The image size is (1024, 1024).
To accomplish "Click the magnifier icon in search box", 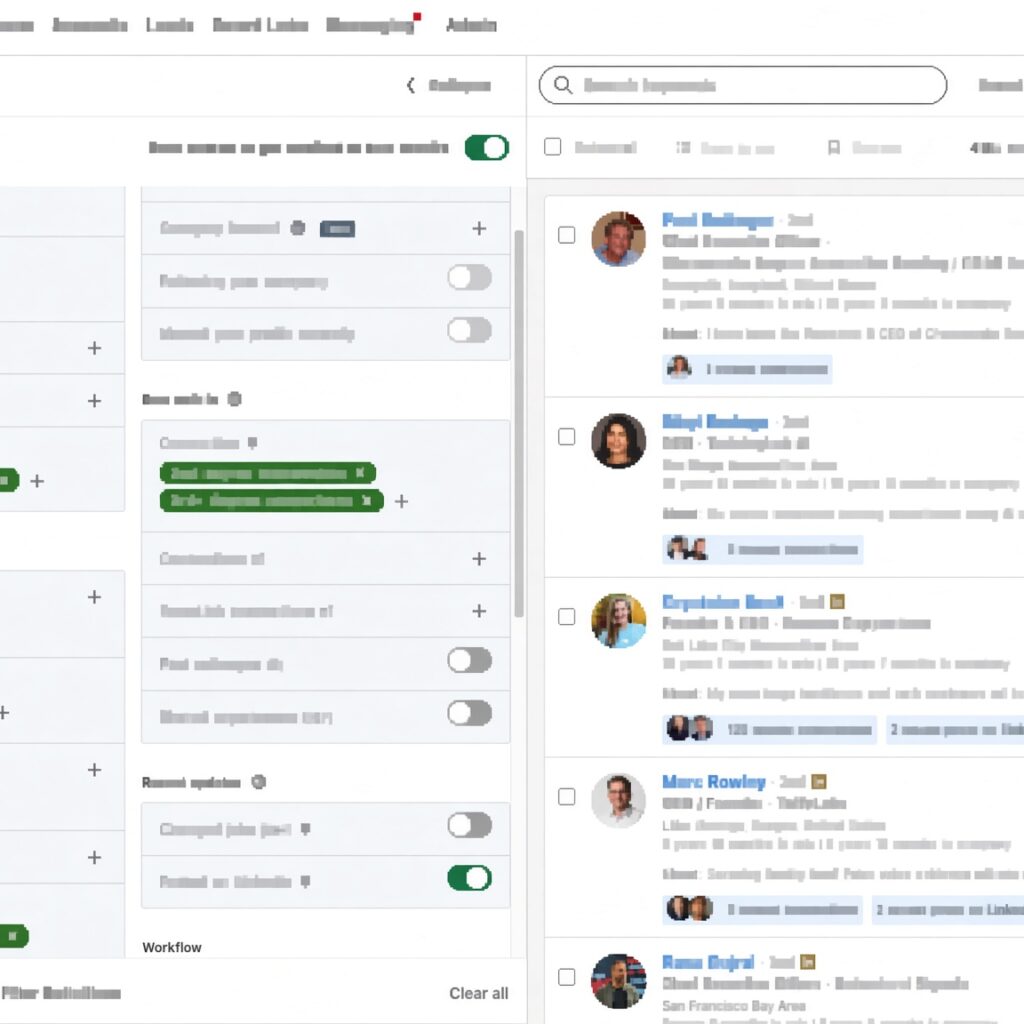I will tap(563, 85).
